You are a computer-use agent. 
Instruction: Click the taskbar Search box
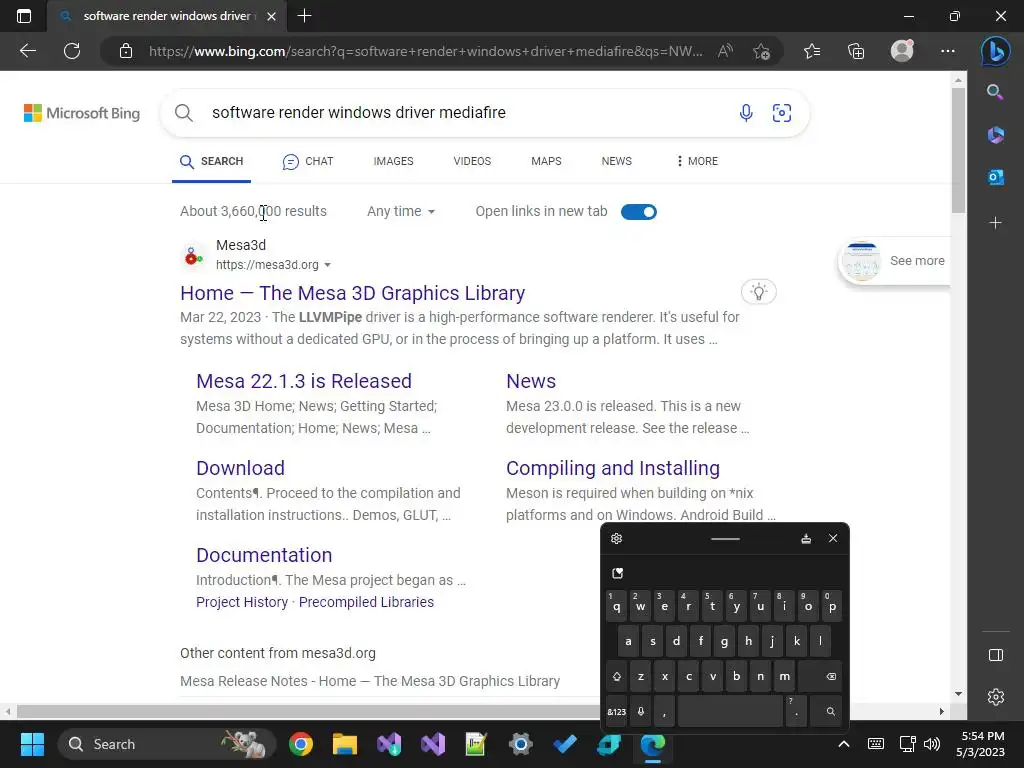(167, 744)
